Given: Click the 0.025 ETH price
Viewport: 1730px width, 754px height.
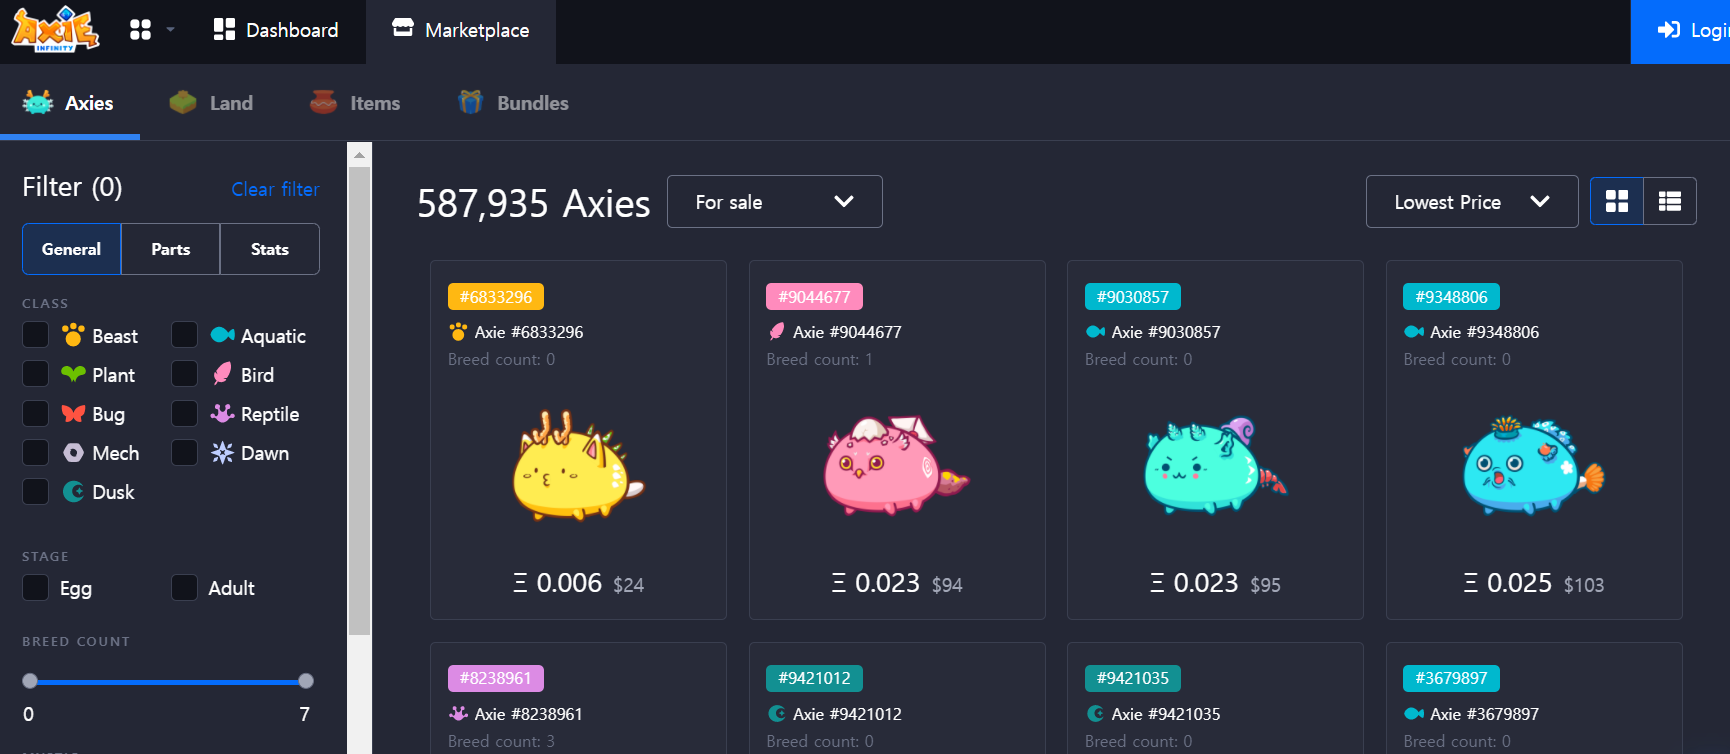Looking at the screenshot, I should (1508, 583).
